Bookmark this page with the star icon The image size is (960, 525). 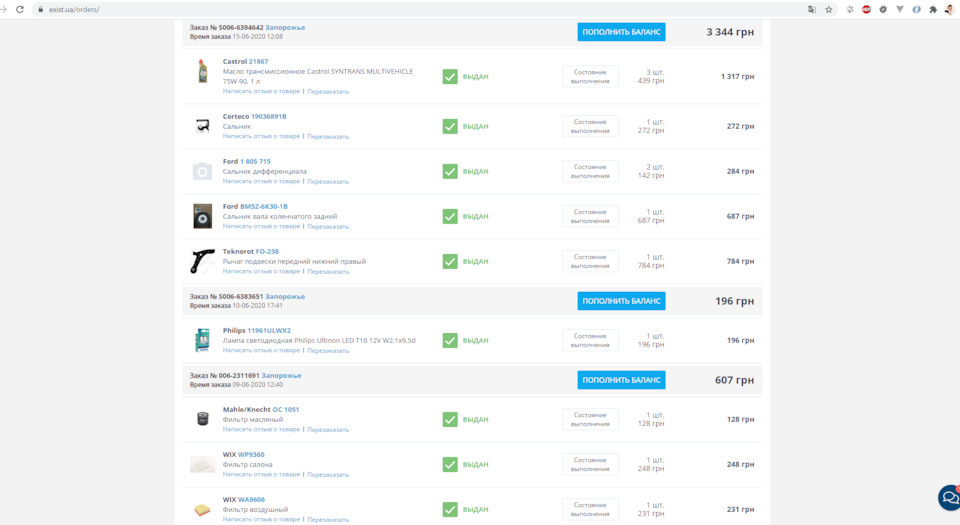point(829,9)
